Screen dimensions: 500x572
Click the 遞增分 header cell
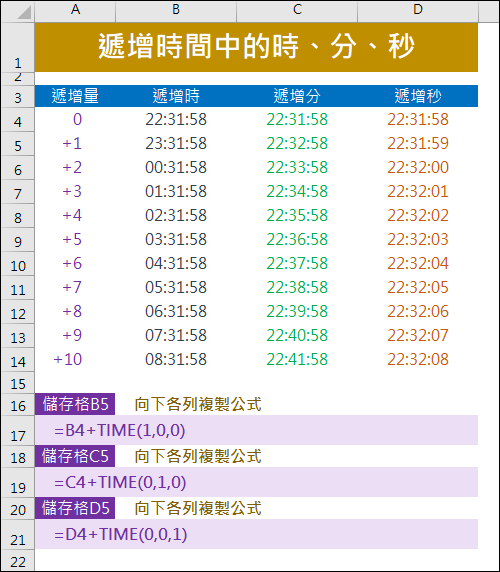click(x=297, y=96)
